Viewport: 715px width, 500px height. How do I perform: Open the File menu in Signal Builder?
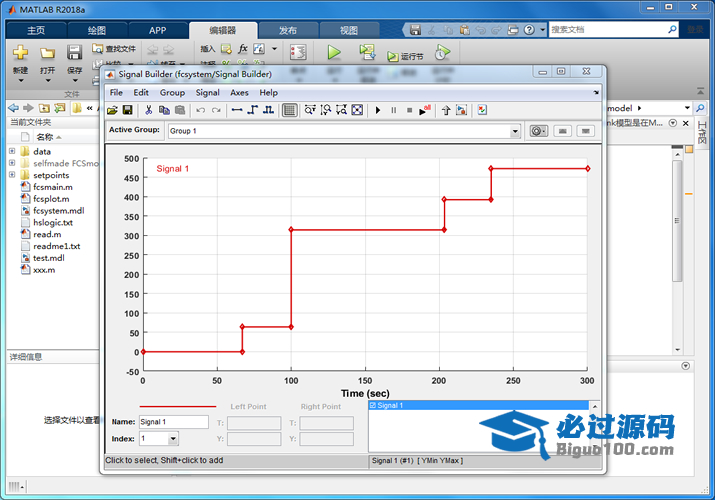[x=116, y=93]
